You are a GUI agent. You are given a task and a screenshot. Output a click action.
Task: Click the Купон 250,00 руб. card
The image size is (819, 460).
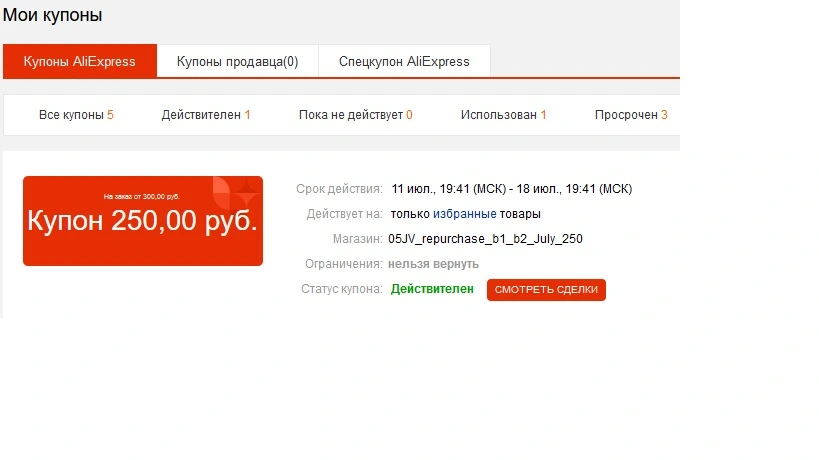coord(143,221)
